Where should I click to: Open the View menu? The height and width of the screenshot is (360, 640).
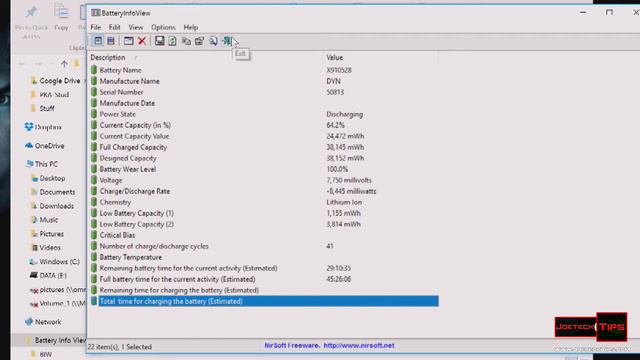[136, 27]
